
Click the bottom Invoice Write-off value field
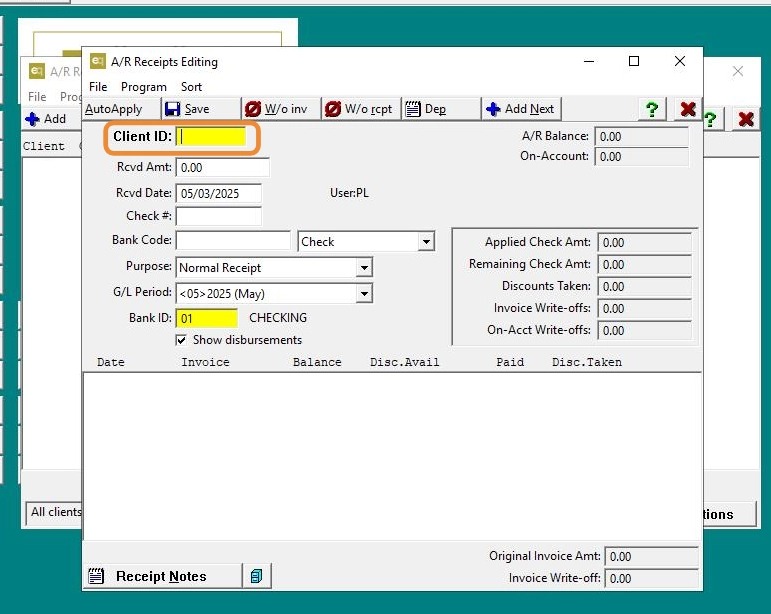click(652, 578)
